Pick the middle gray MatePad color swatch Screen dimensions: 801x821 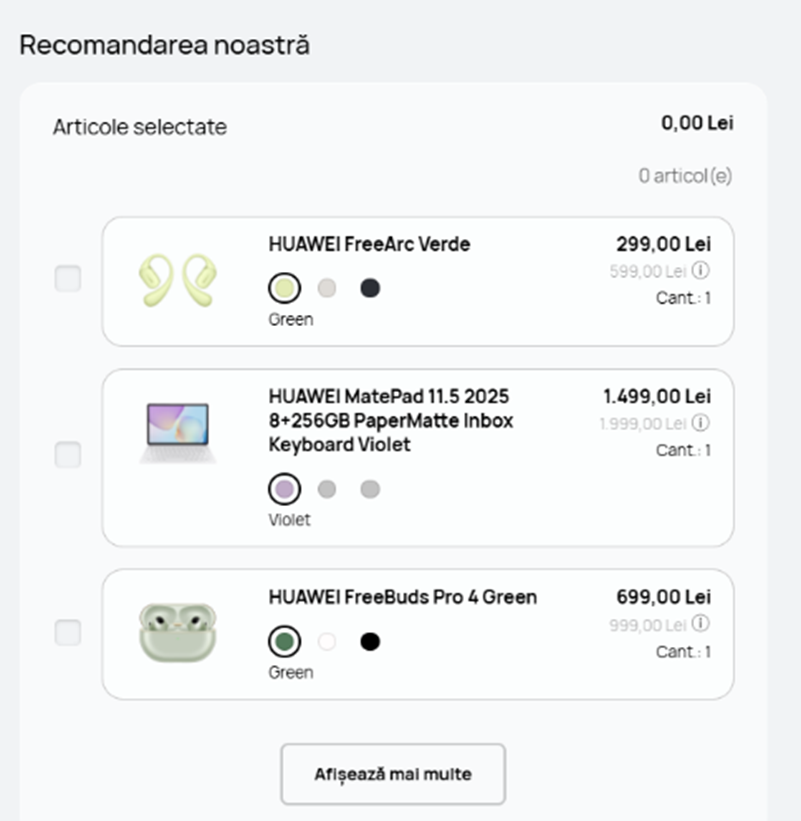pyautogui.click(x=327, y=489)
